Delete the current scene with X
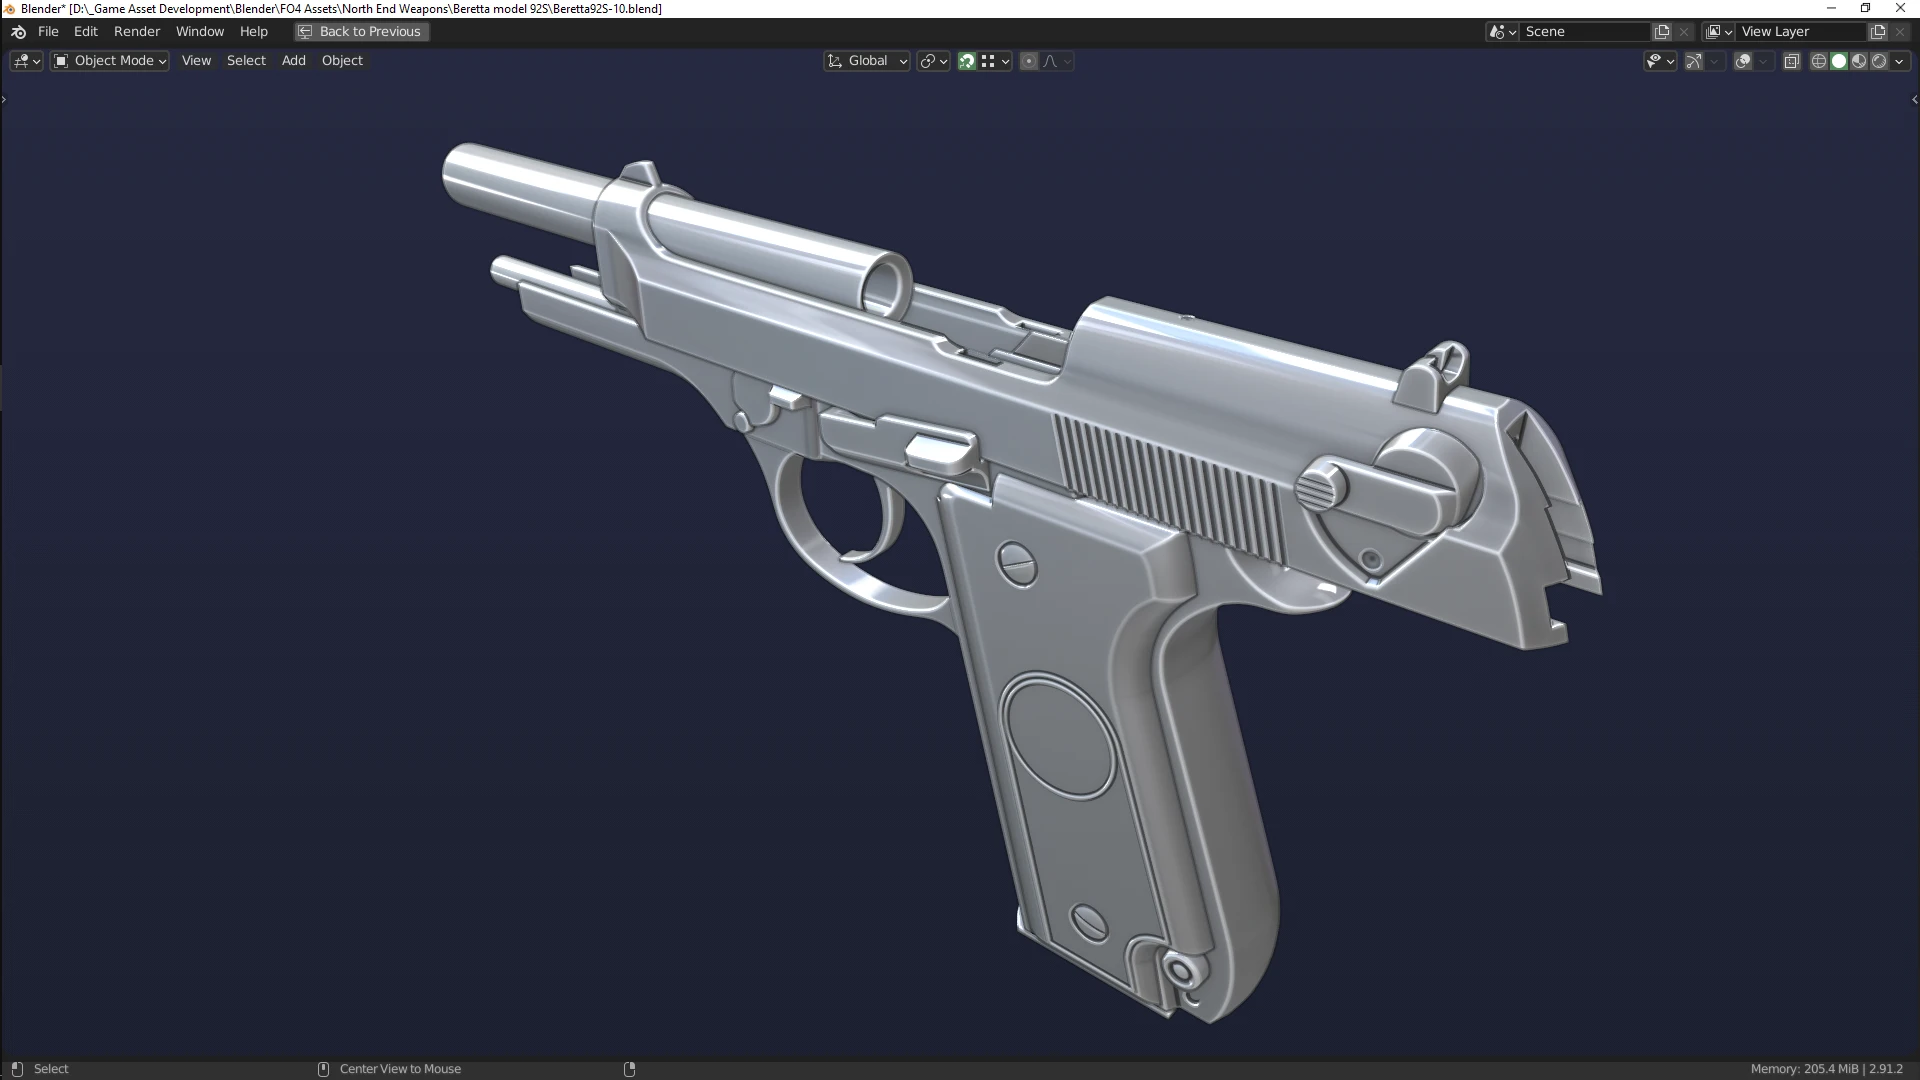The height and width of the screenshot is (1080, 1920). point(1684,32)
